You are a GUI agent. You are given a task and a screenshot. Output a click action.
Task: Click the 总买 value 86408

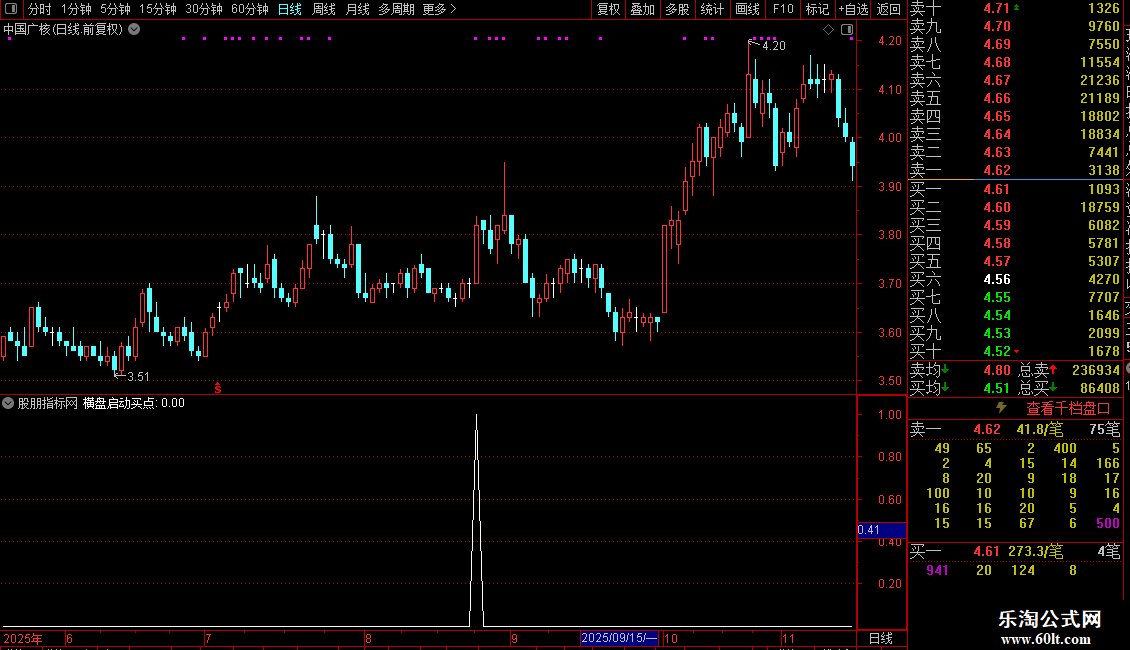pyautogui.click(x=1100, y=388)
